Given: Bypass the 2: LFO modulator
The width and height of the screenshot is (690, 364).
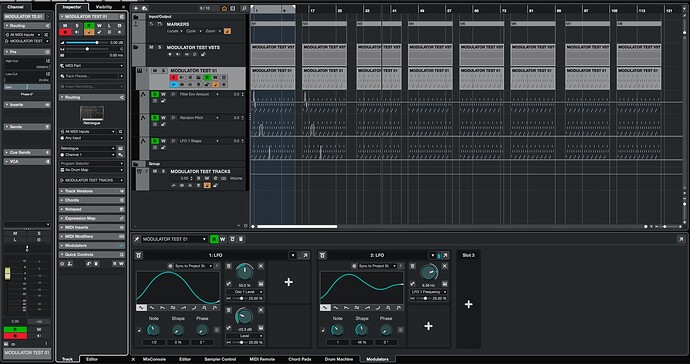Looking at the screenshot, I should point(323,255).
